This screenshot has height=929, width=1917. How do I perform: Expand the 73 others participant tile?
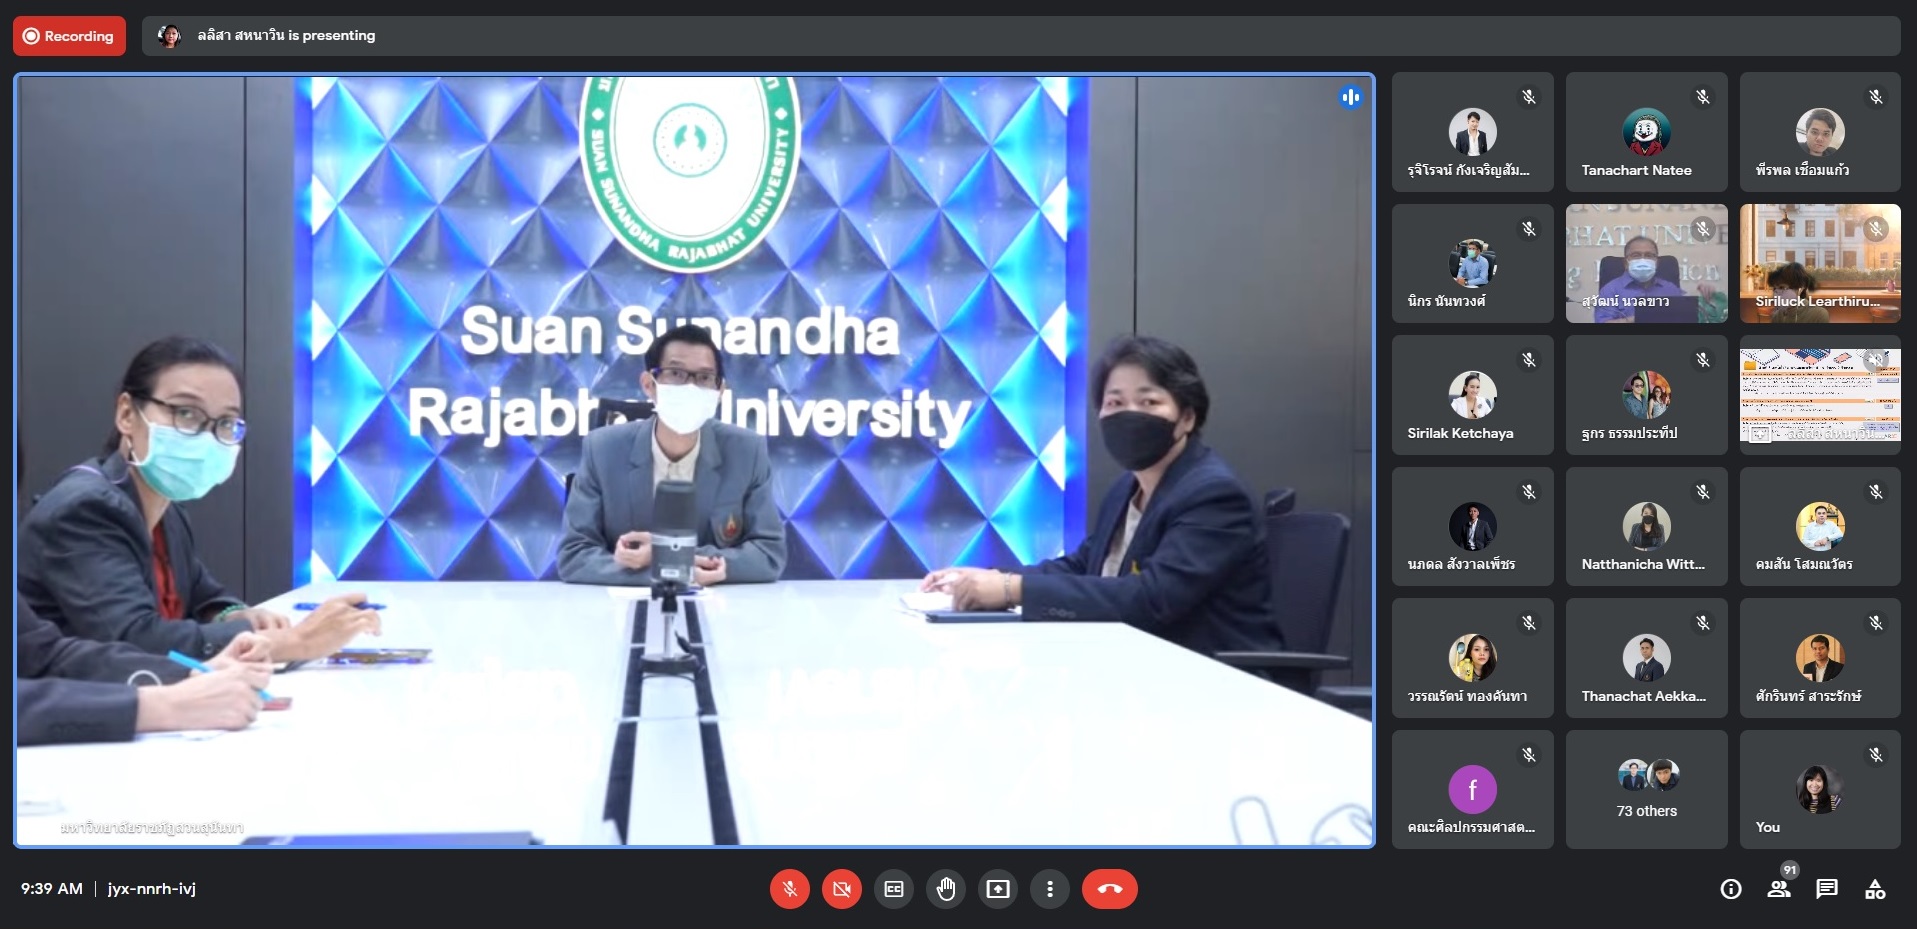[1646, 789]
